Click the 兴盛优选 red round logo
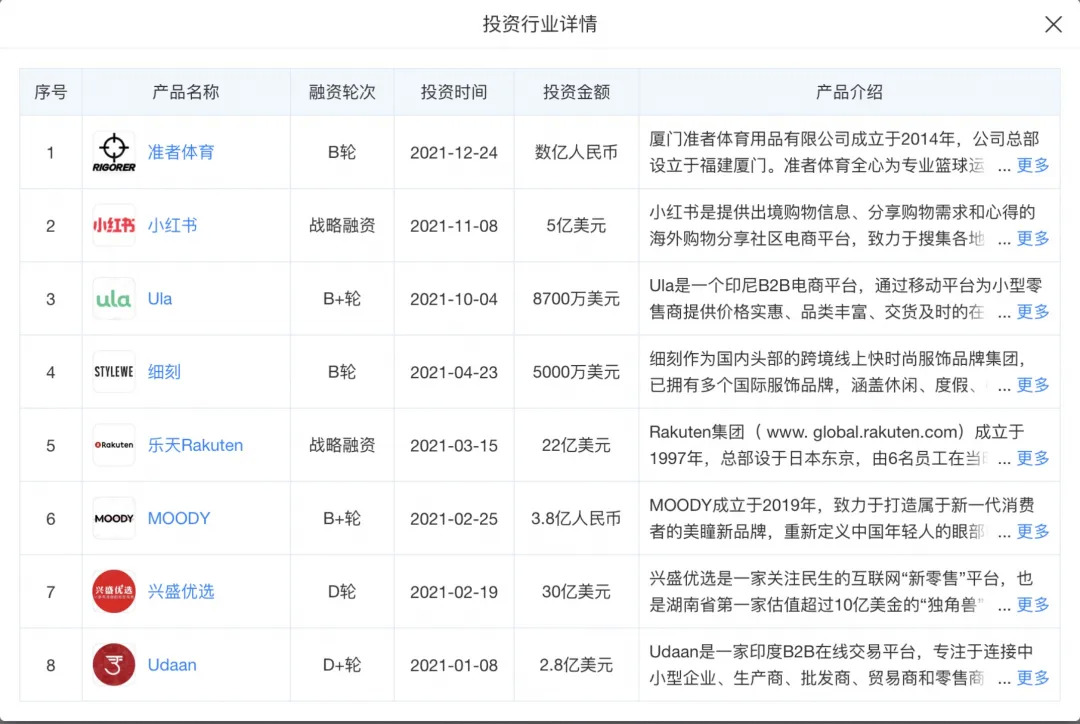1080x724 pixels. [x=114, y=591]
